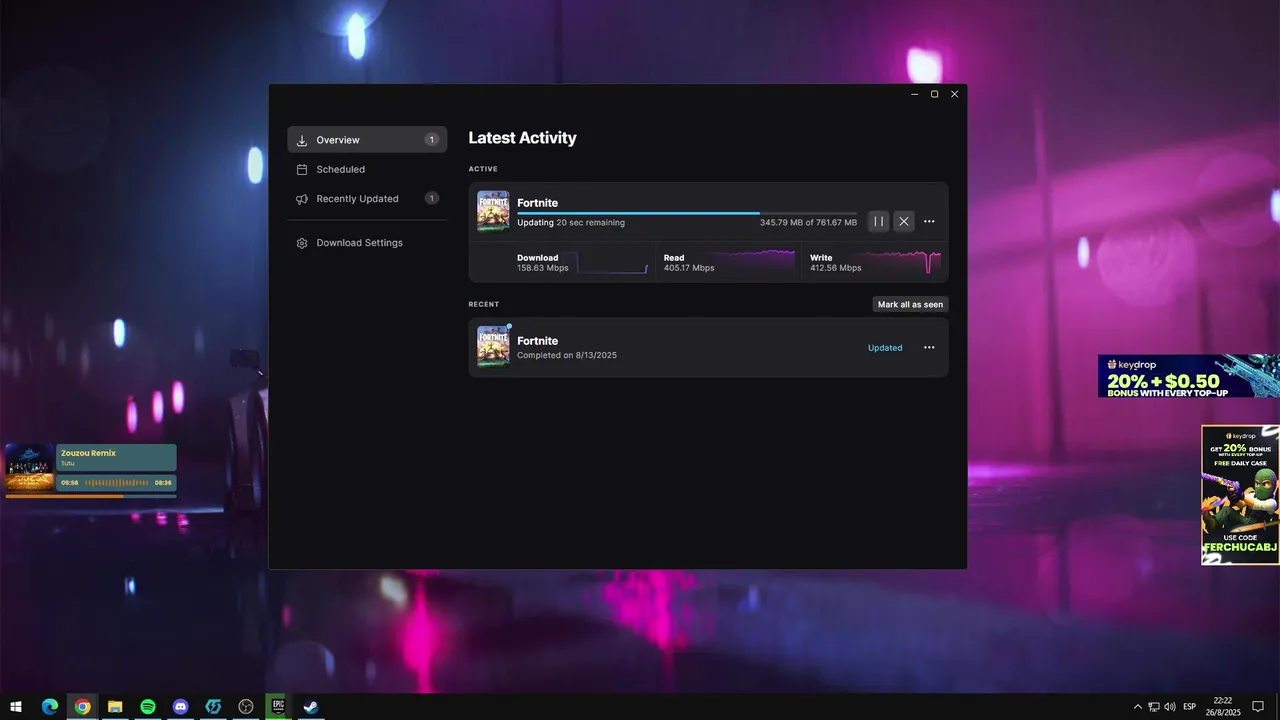Minimize the Epic downloads window

tap(915, 94)
